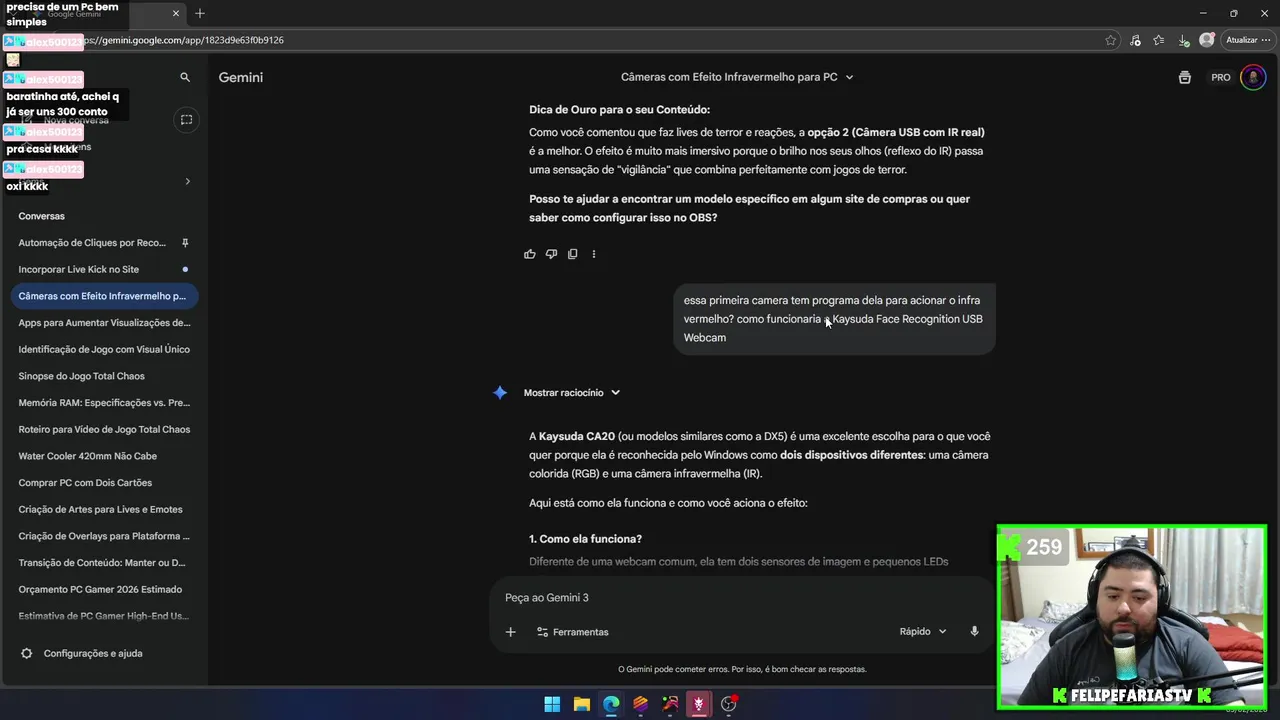1280x720 pixels.
Task: Bookmark the page with star icon
Action: pos(1111,40)
